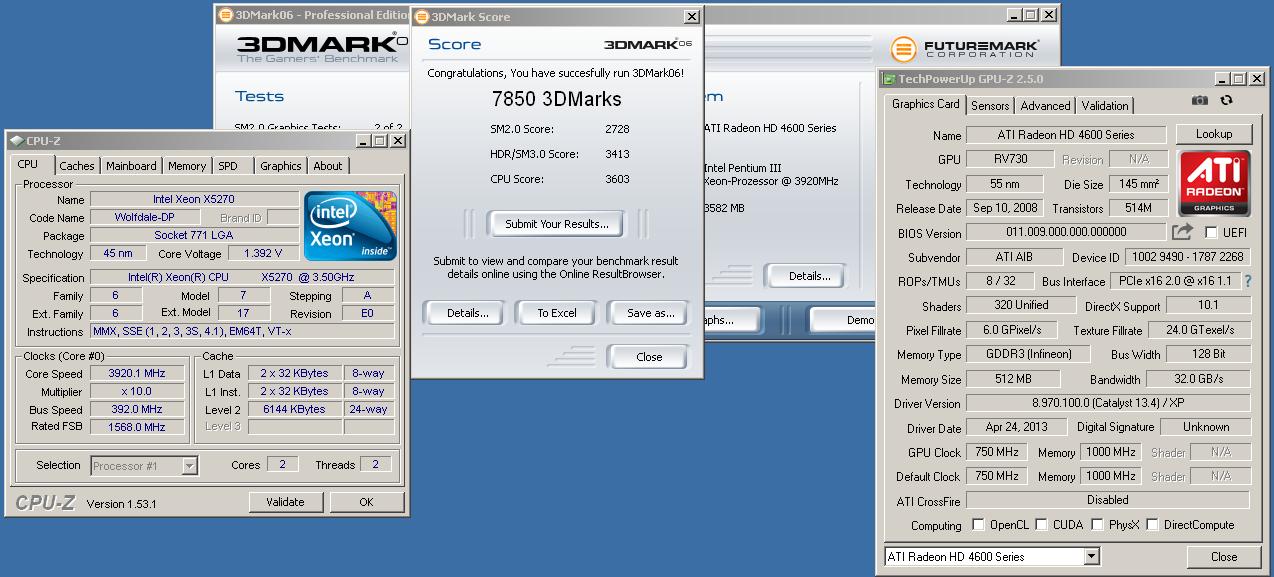1274x577 pixels.
Task: Click the Futuremark Corporation logo
Action: pos(964,47)
